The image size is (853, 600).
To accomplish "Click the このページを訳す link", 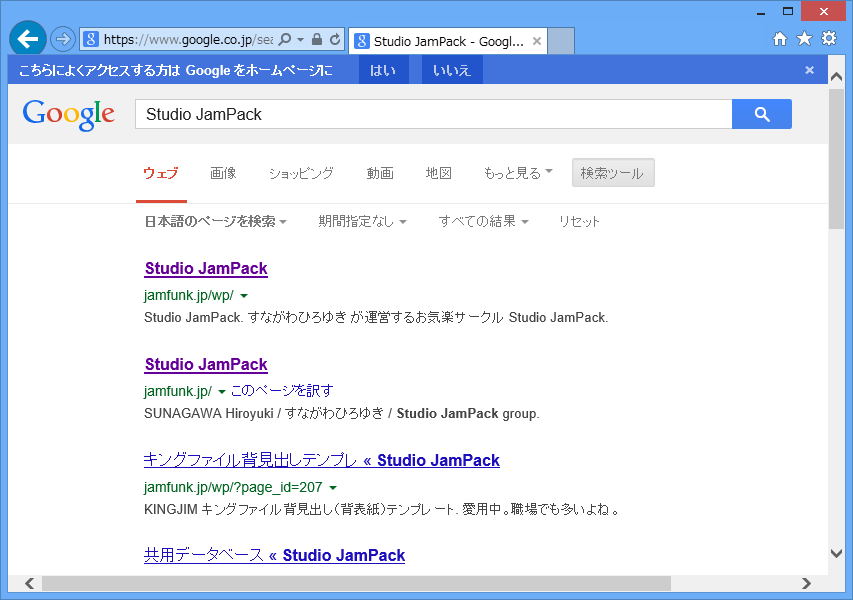I will (282, 391).
